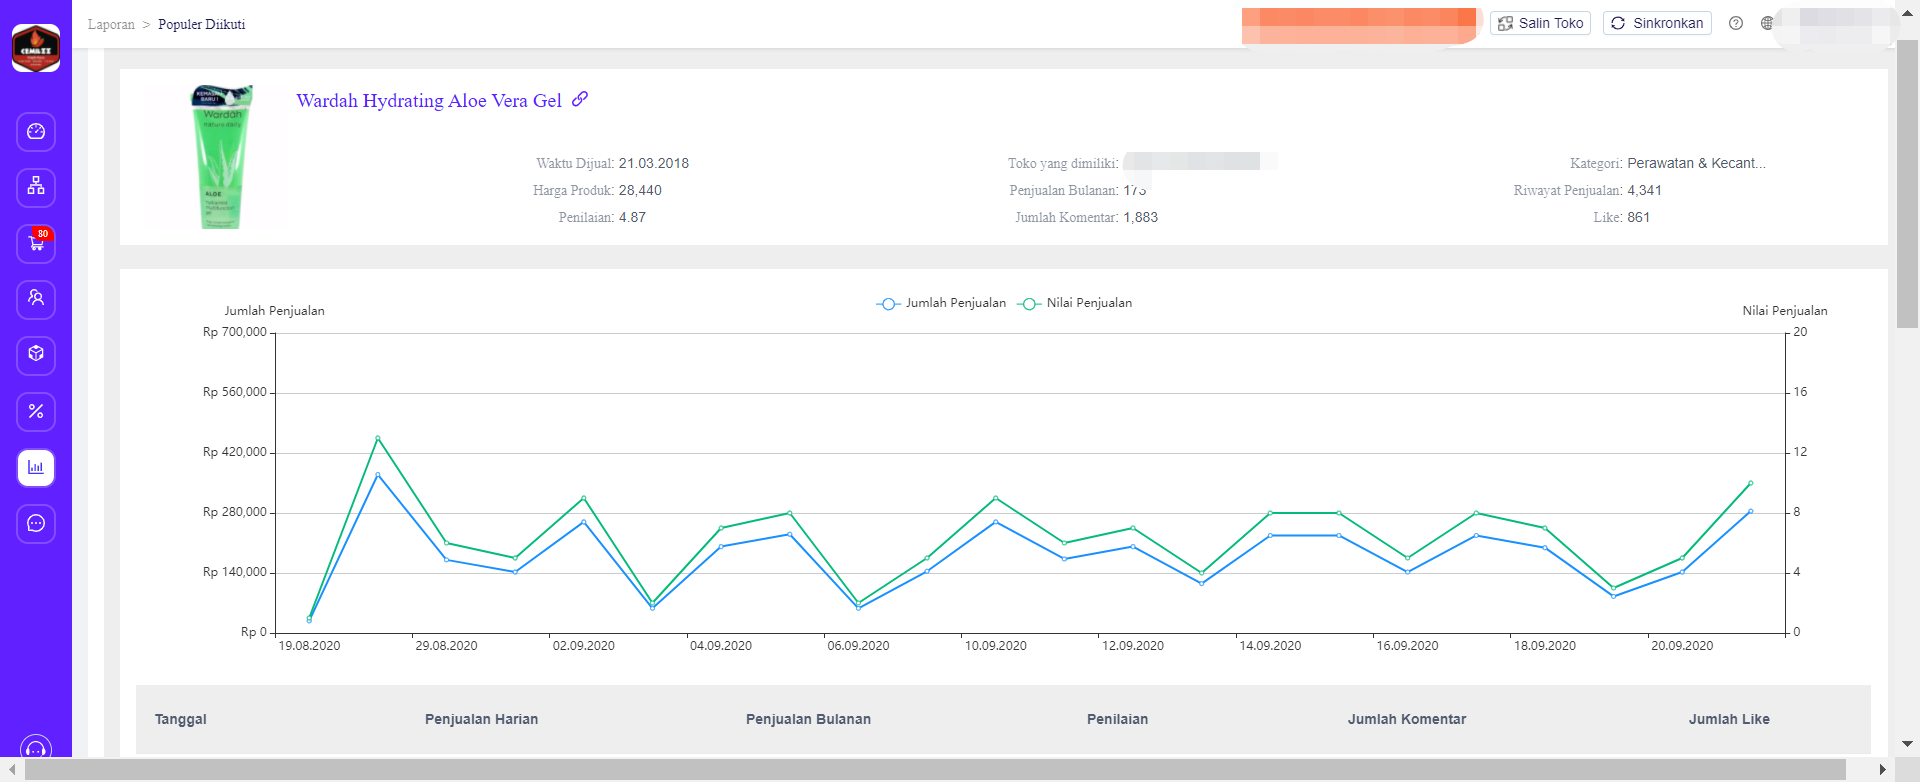Click the 02.09.2020 axis date label
Viewport: 1920px width, 782px height.
(583, 646)
